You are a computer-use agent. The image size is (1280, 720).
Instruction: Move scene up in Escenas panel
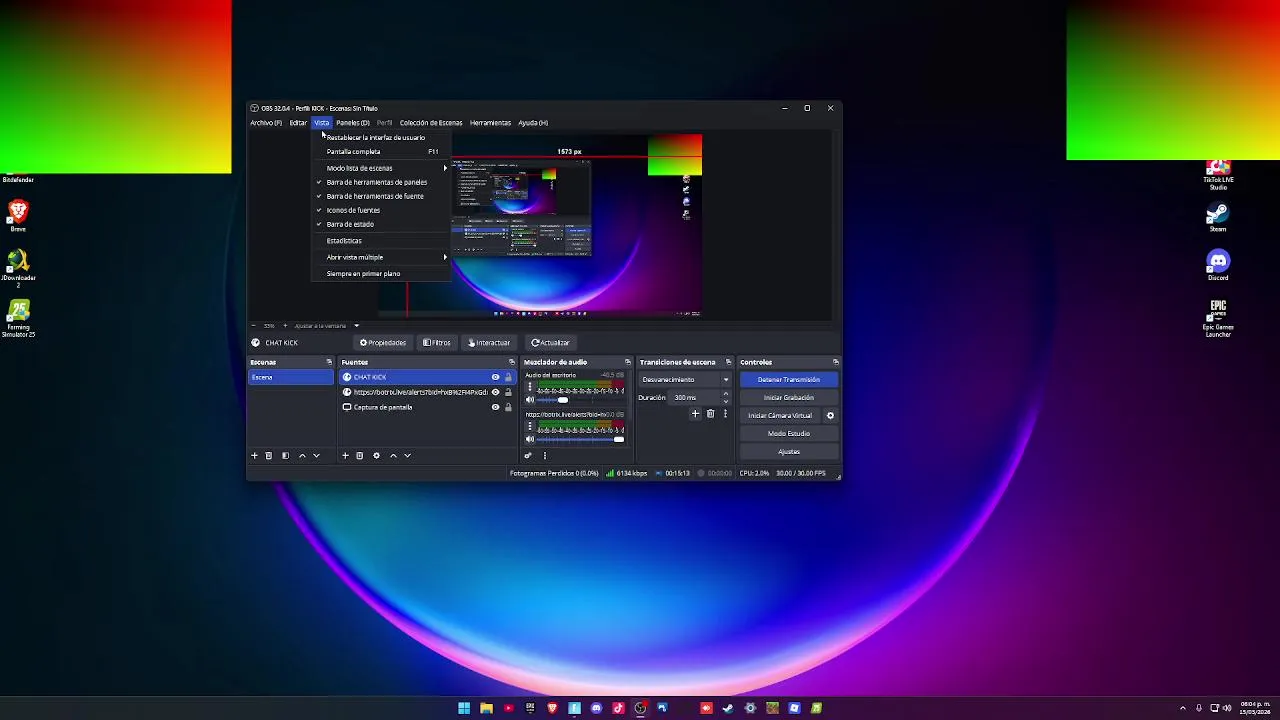point(302,456)
